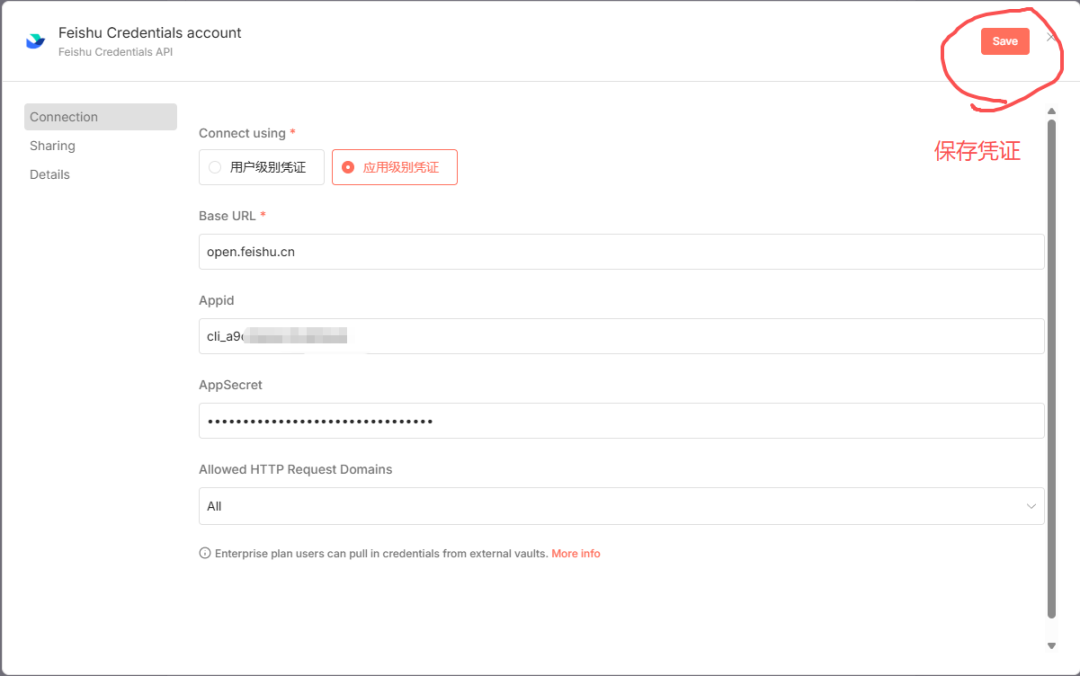This screenshot has height=676, width=1080.
Task: Click the masked AppSecret field
Action: 620,421
